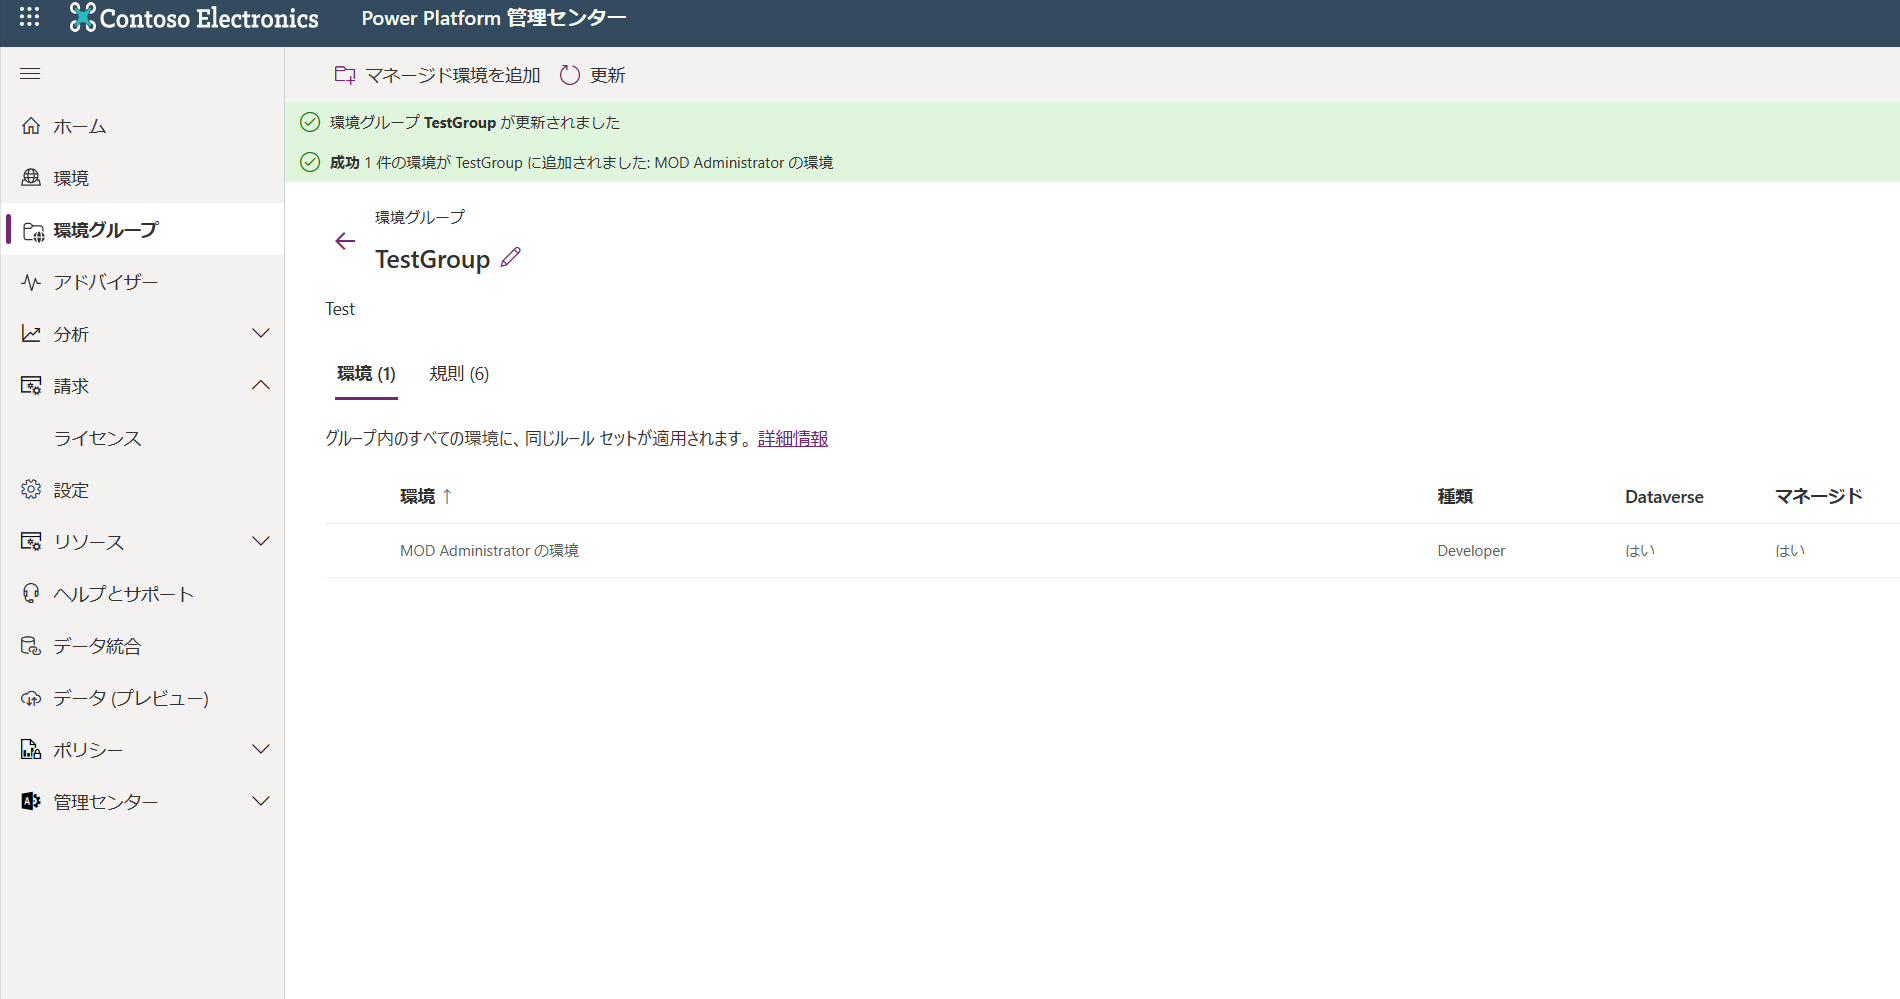Viewport: 1900px width, 999px height.
Task: Click the Home house icon
Action: (31, 126)
